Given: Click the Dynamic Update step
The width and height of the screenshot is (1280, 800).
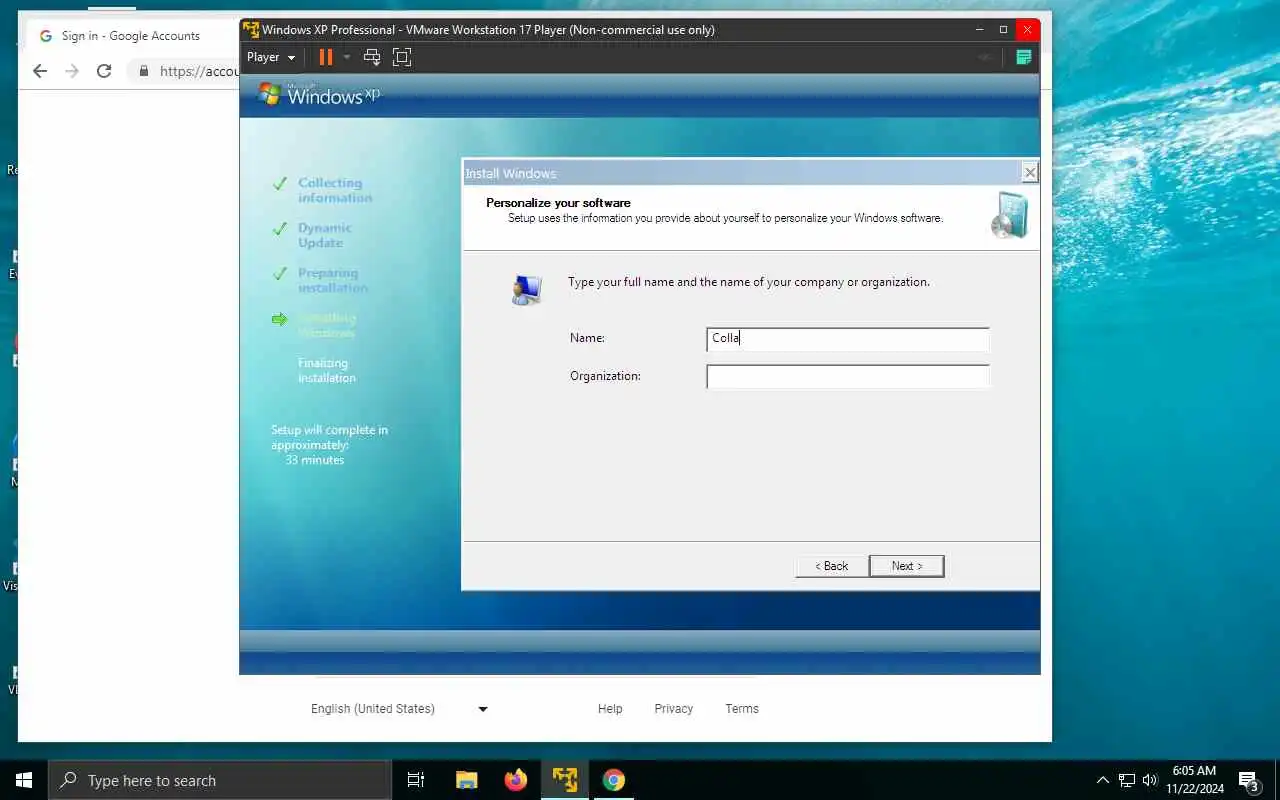Looking at the screenshot, I should 324,235.
